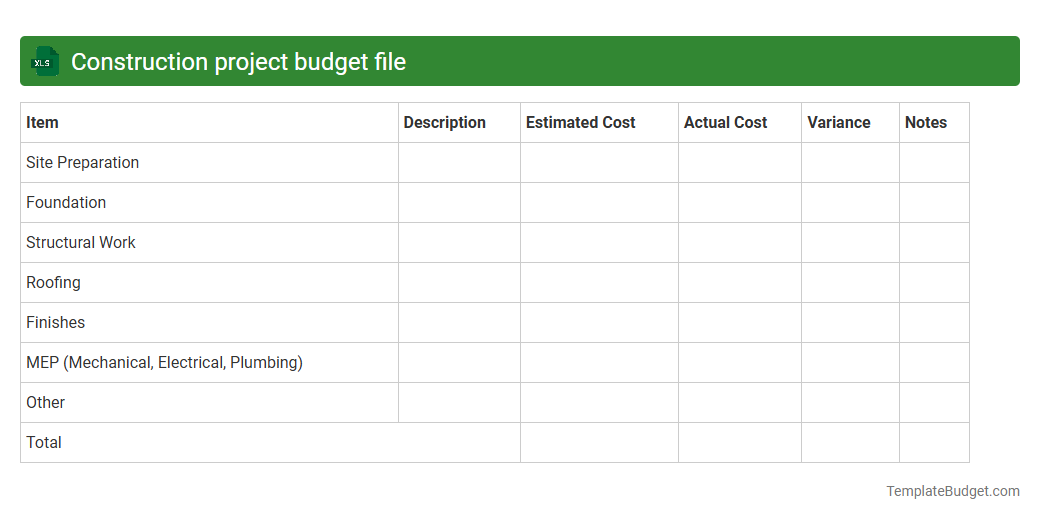
Task: Select Estimated Cost cell in Total row
Action: point(600,442)
